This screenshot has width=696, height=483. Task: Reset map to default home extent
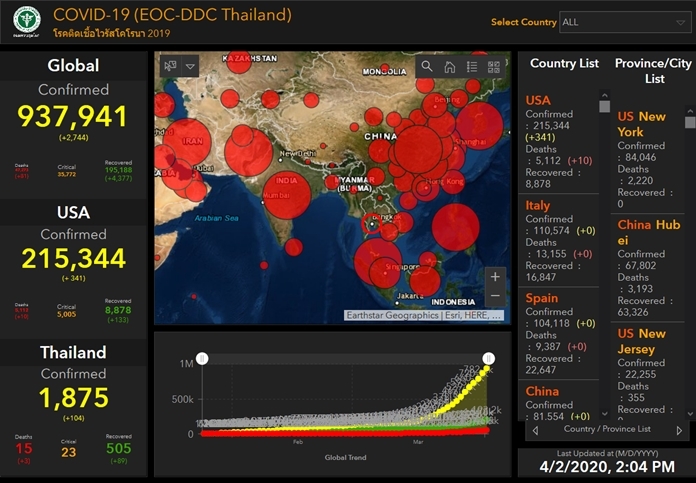pyautogui.click(x=450, y=67)
